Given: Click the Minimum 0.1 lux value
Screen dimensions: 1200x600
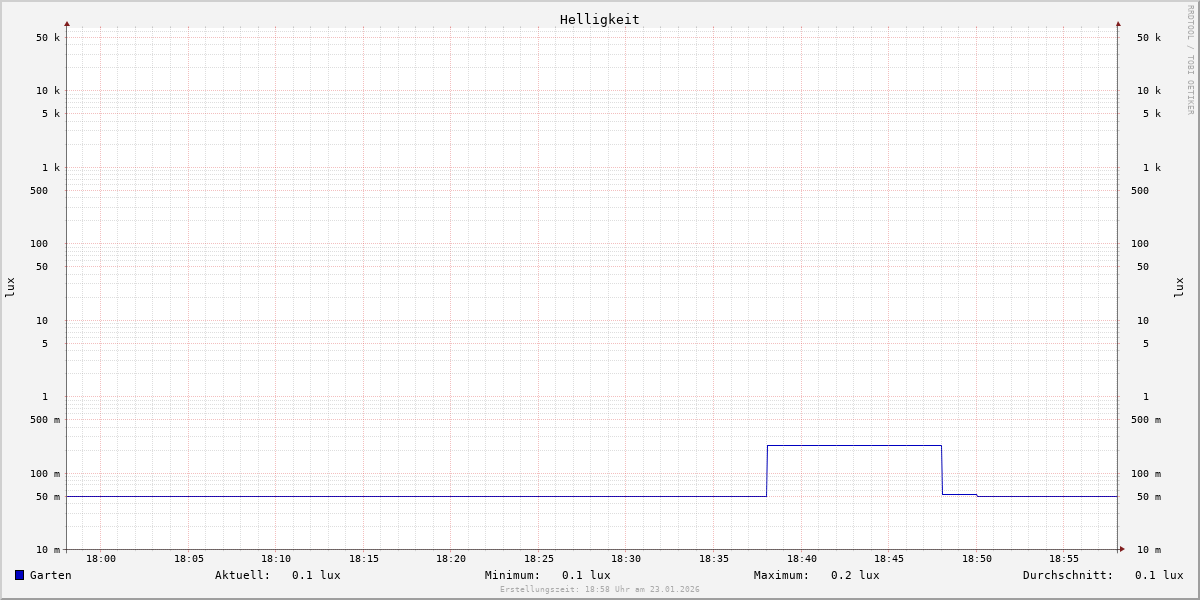Looking at the screenshot, I should pyautogui.click(x=586, y=575).
